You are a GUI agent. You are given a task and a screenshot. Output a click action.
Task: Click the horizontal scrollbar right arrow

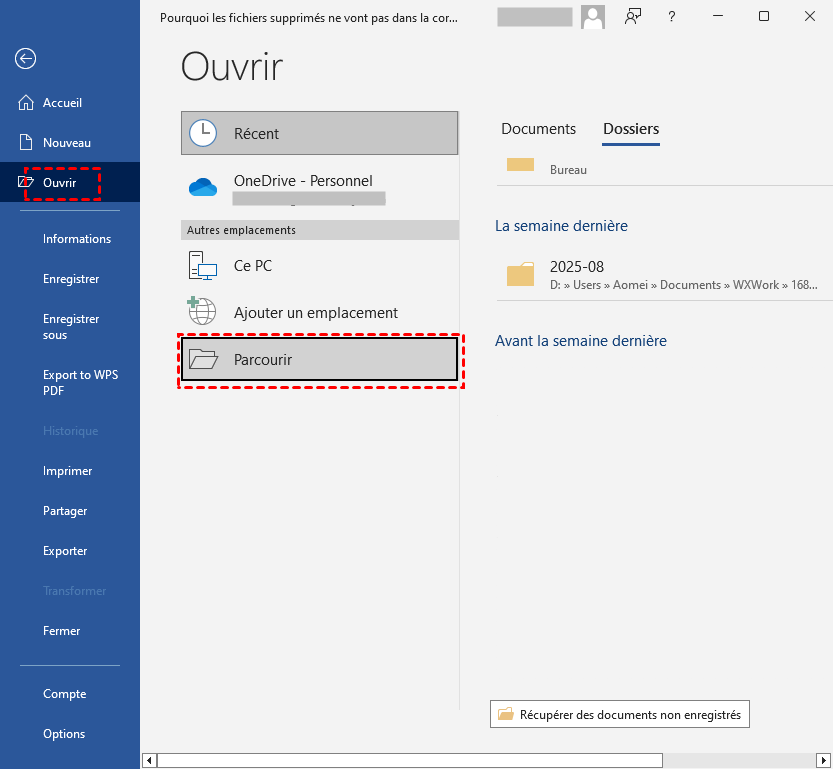[x=824, y=761]
